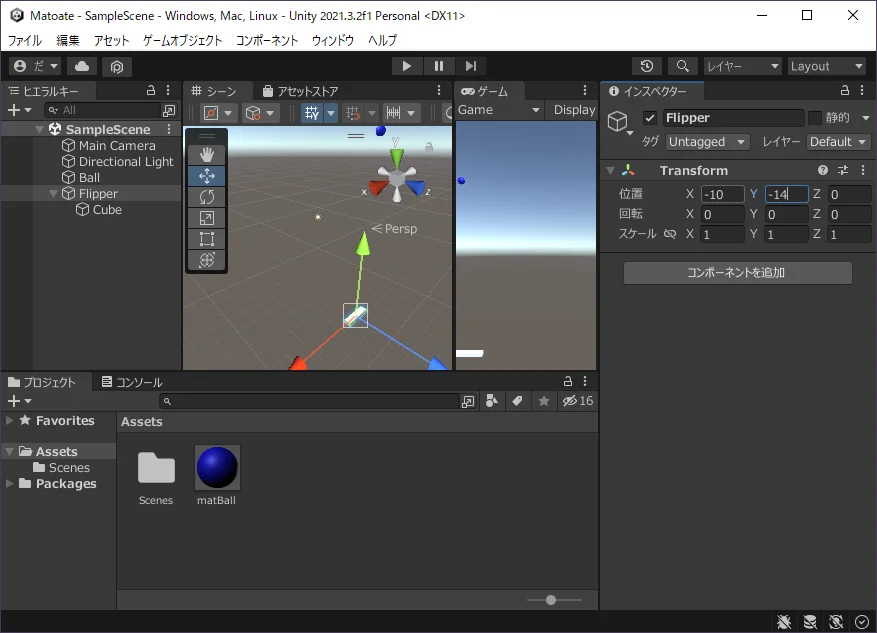Image resolution: width=877 pixels, height=633 pixels.
Task: Click the orientation gizmo cube in Scene view
Action: [x=397, y=178]
